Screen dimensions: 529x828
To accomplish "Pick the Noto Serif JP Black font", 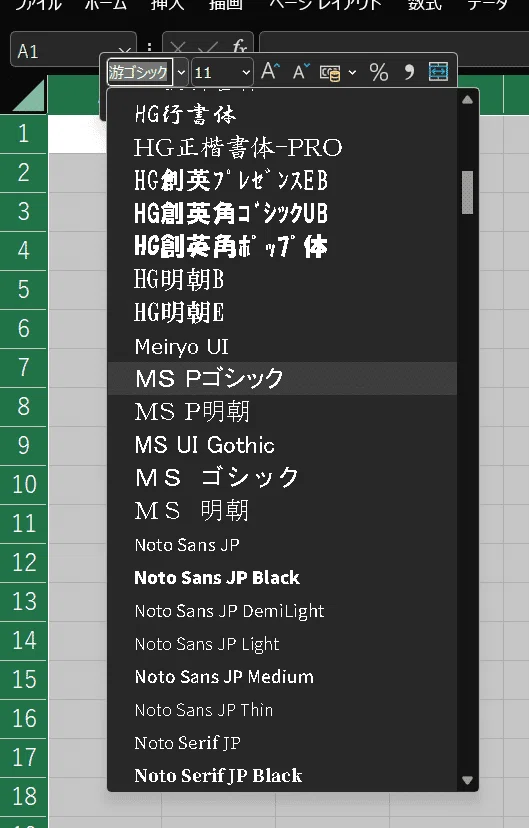I will point(282,775).
